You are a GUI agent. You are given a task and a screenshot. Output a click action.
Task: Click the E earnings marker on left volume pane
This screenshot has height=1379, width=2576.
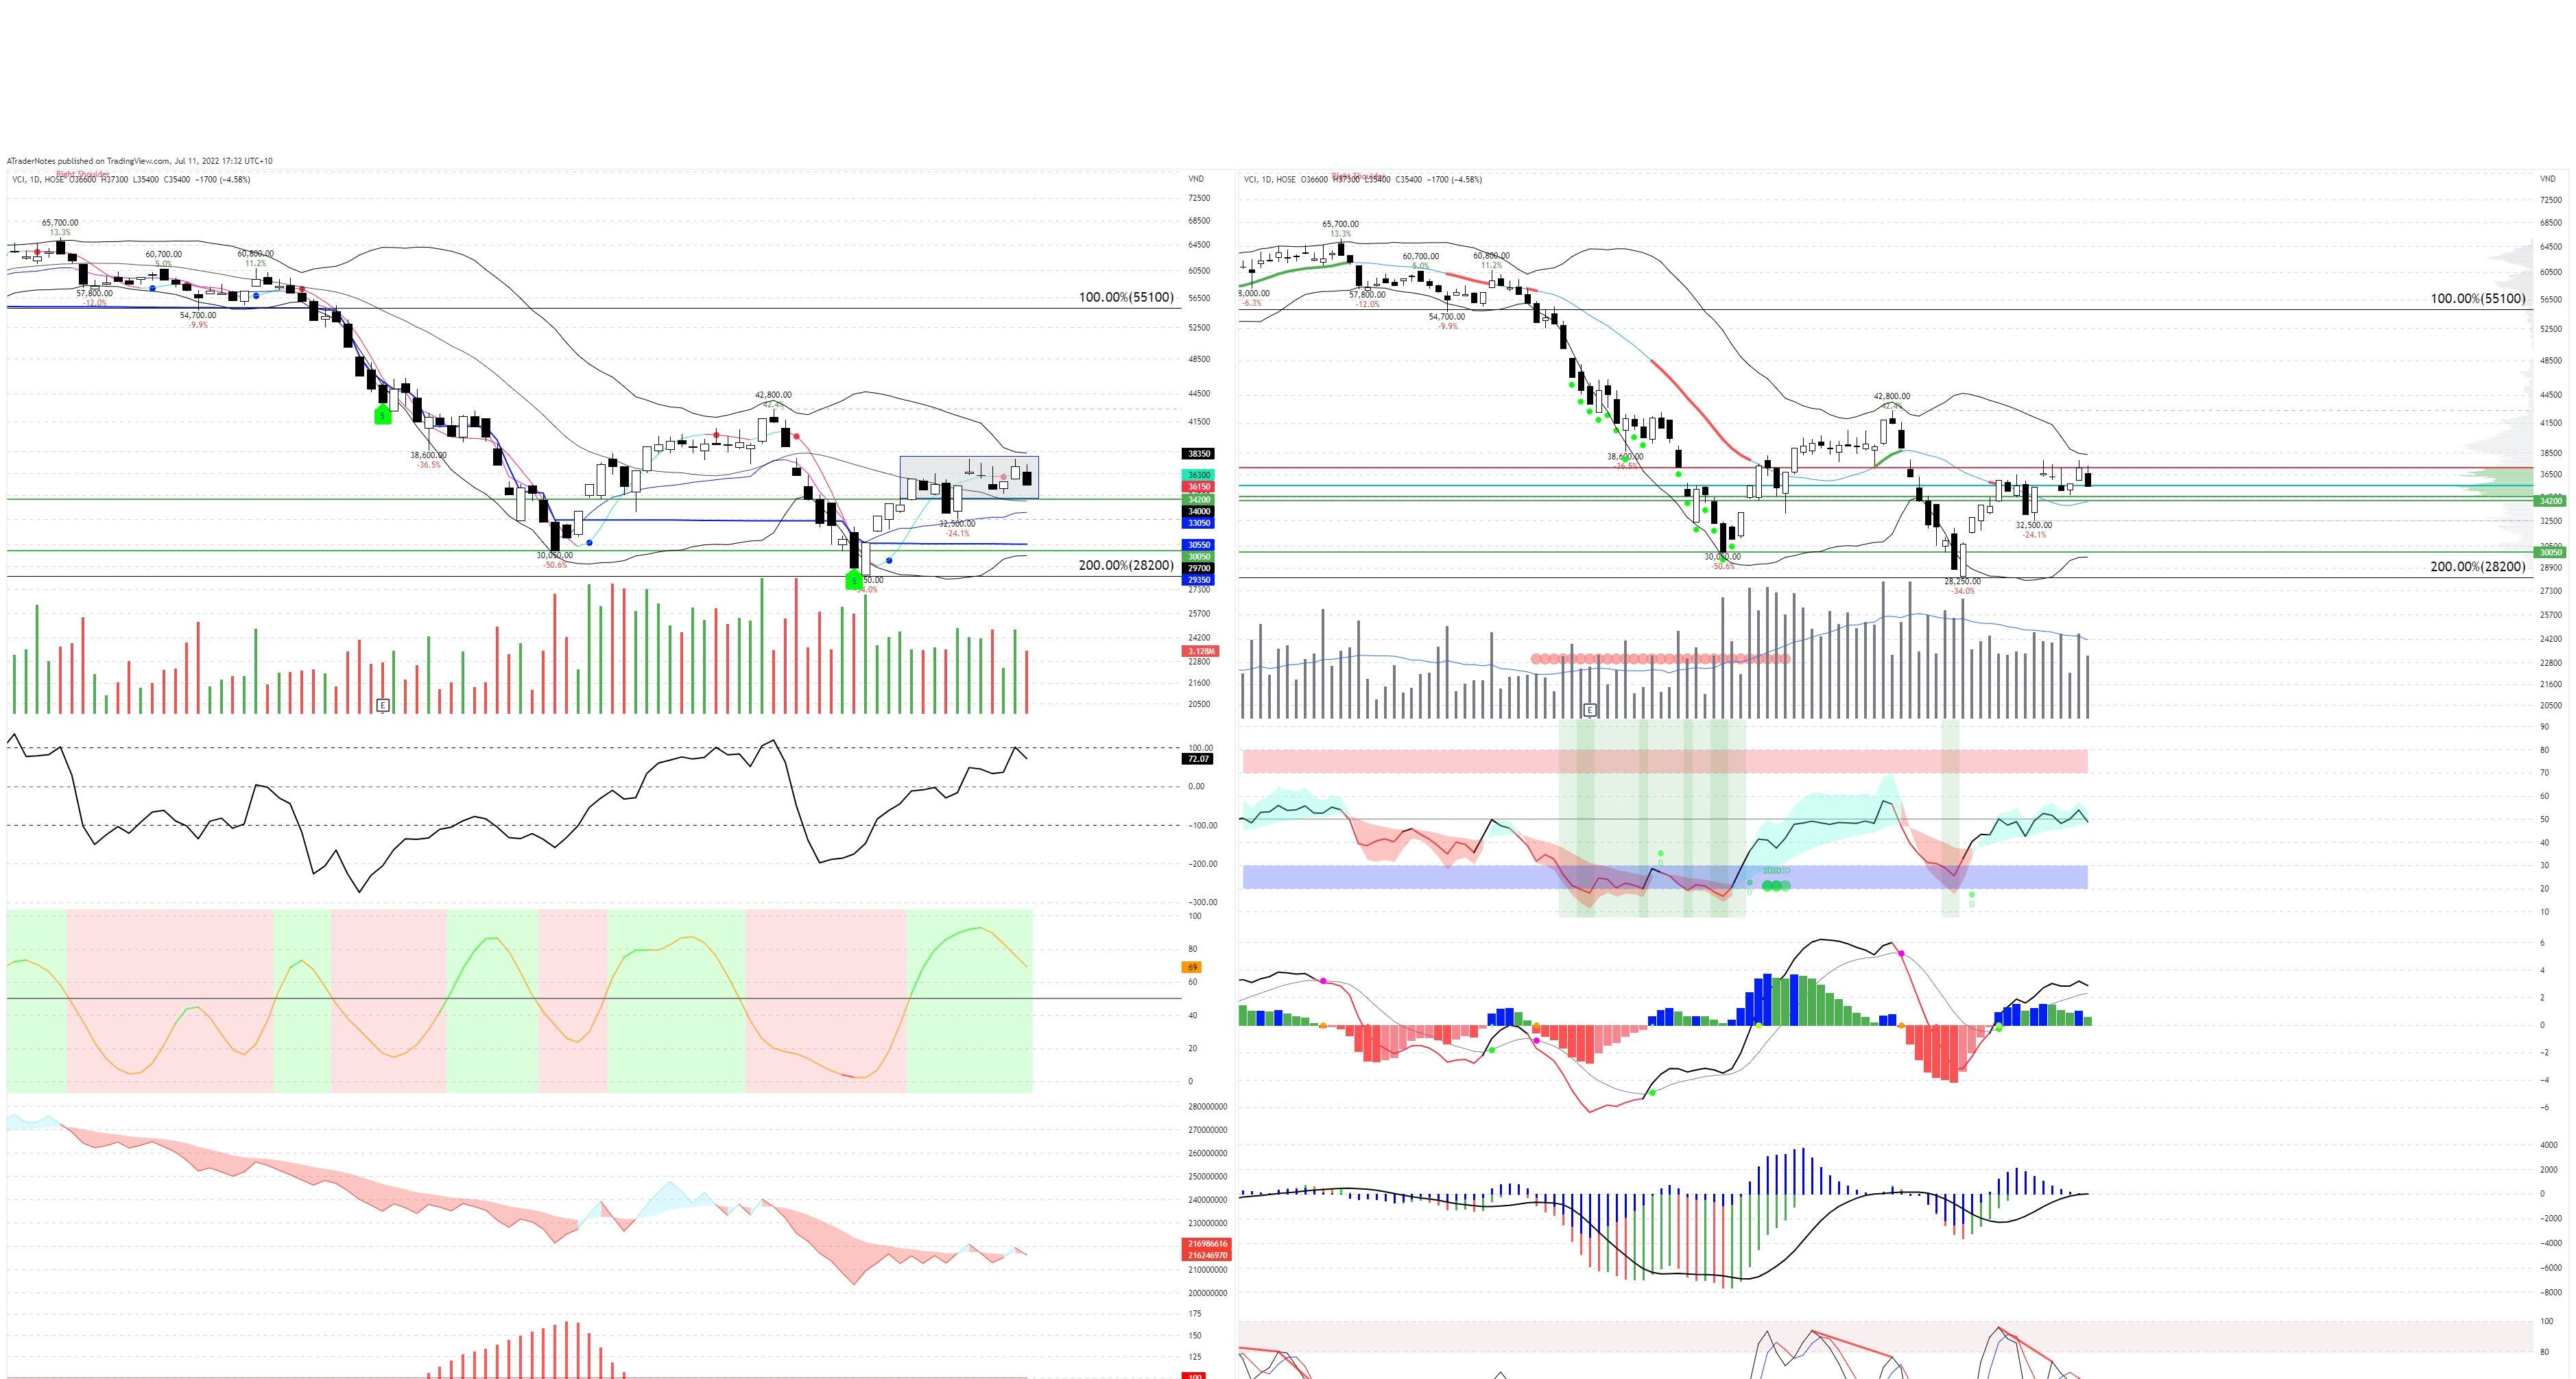381,705
